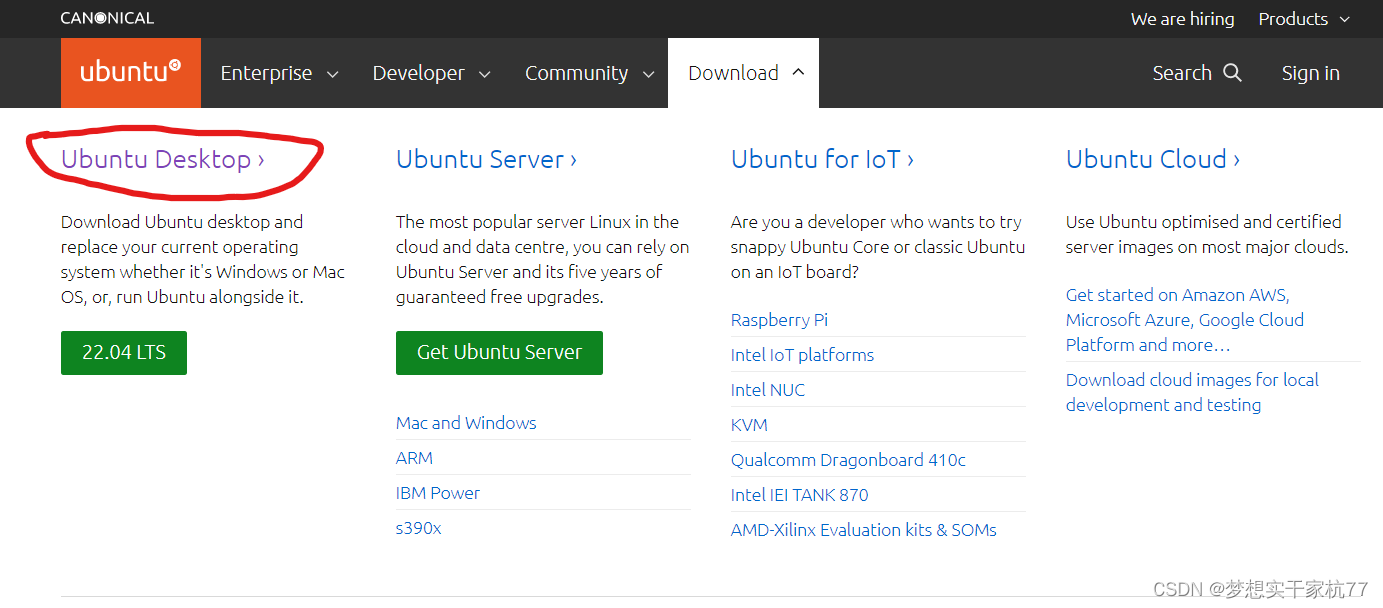
Task: Open the IBM Power link
Action: point(438,493)
